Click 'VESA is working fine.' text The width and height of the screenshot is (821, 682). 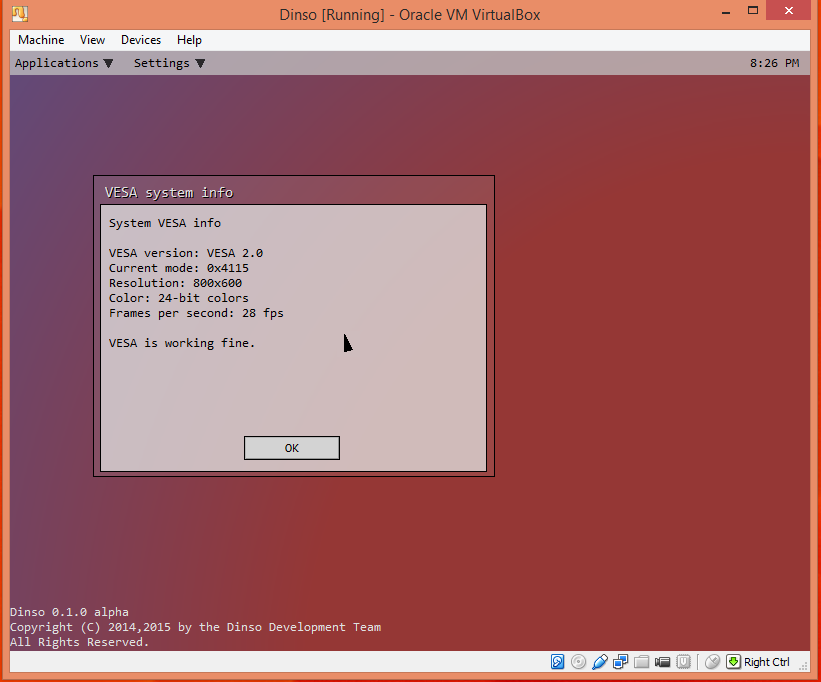182,343
